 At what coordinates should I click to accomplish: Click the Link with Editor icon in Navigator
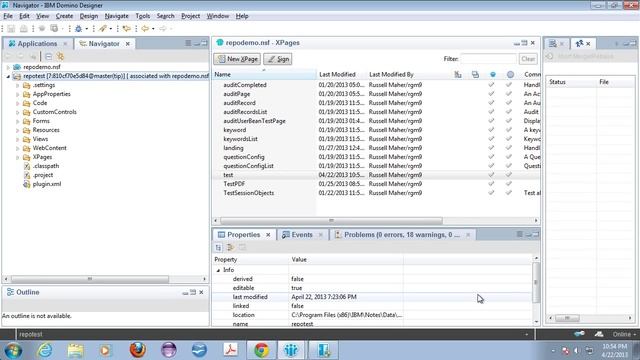60,56
